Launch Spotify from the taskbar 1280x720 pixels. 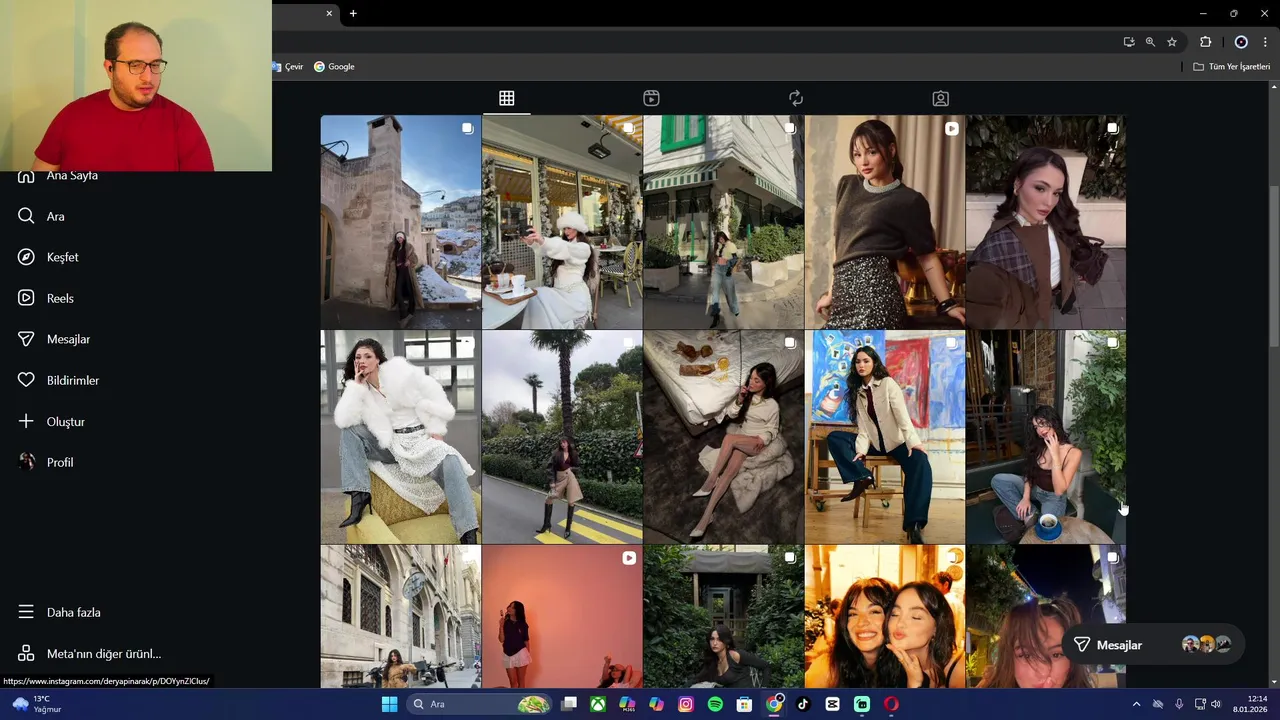(715, 704)
